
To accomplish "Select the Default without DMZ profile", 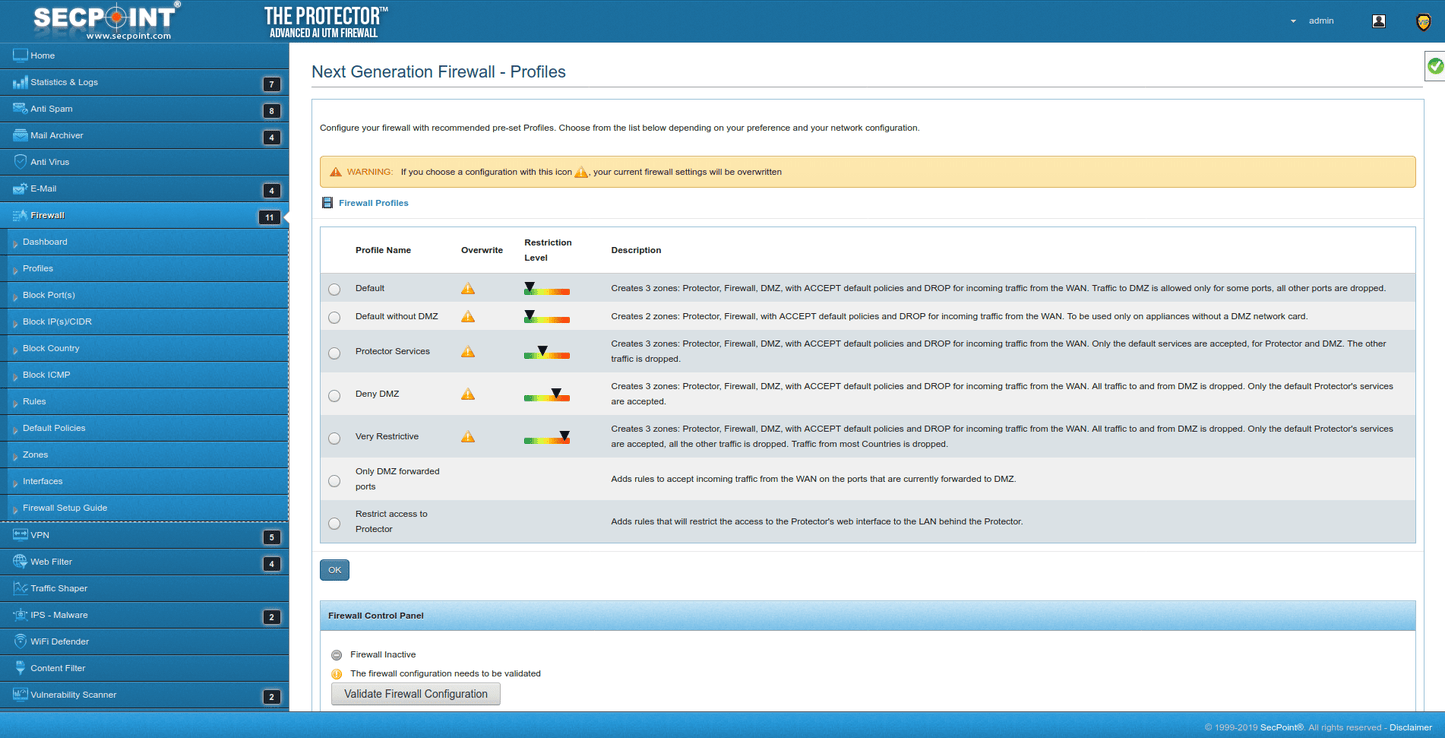I will [x=335, y=317].
